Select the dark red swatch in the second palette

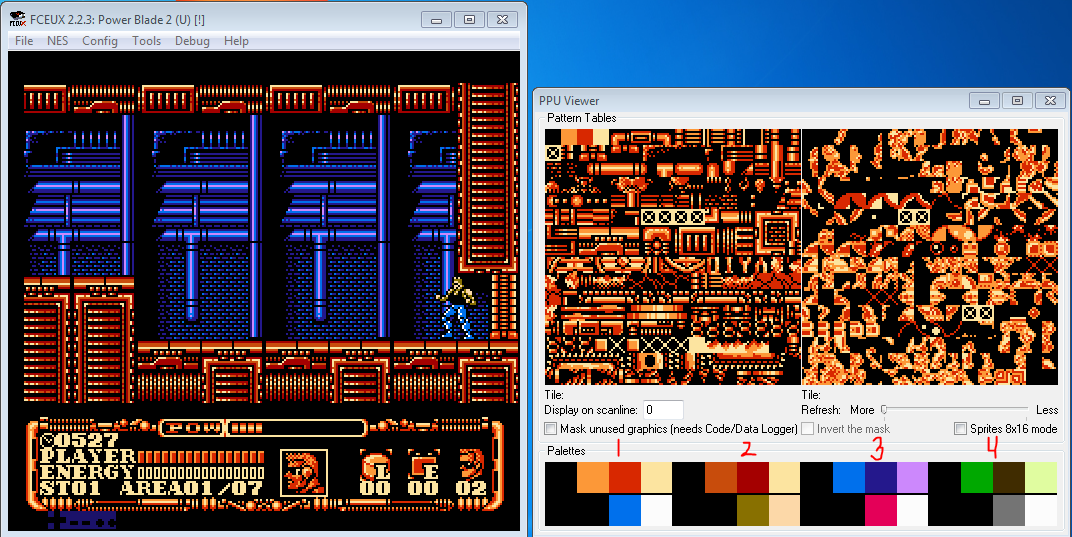pyautogui.click(x=753, y=477)
